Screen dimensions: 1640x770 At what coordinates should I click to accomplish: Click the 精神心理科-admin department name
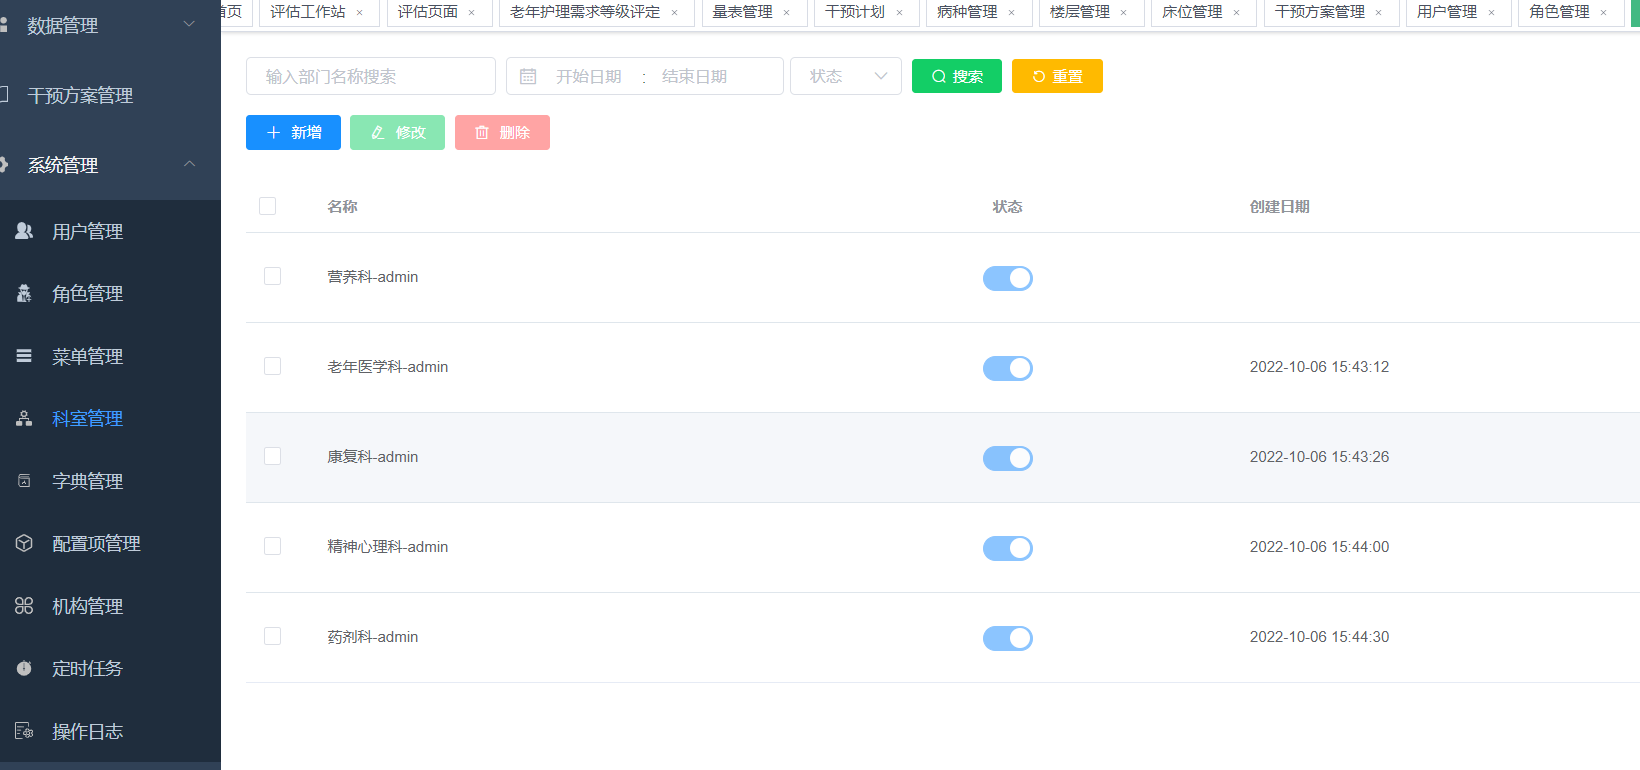(x=388, y=547)
